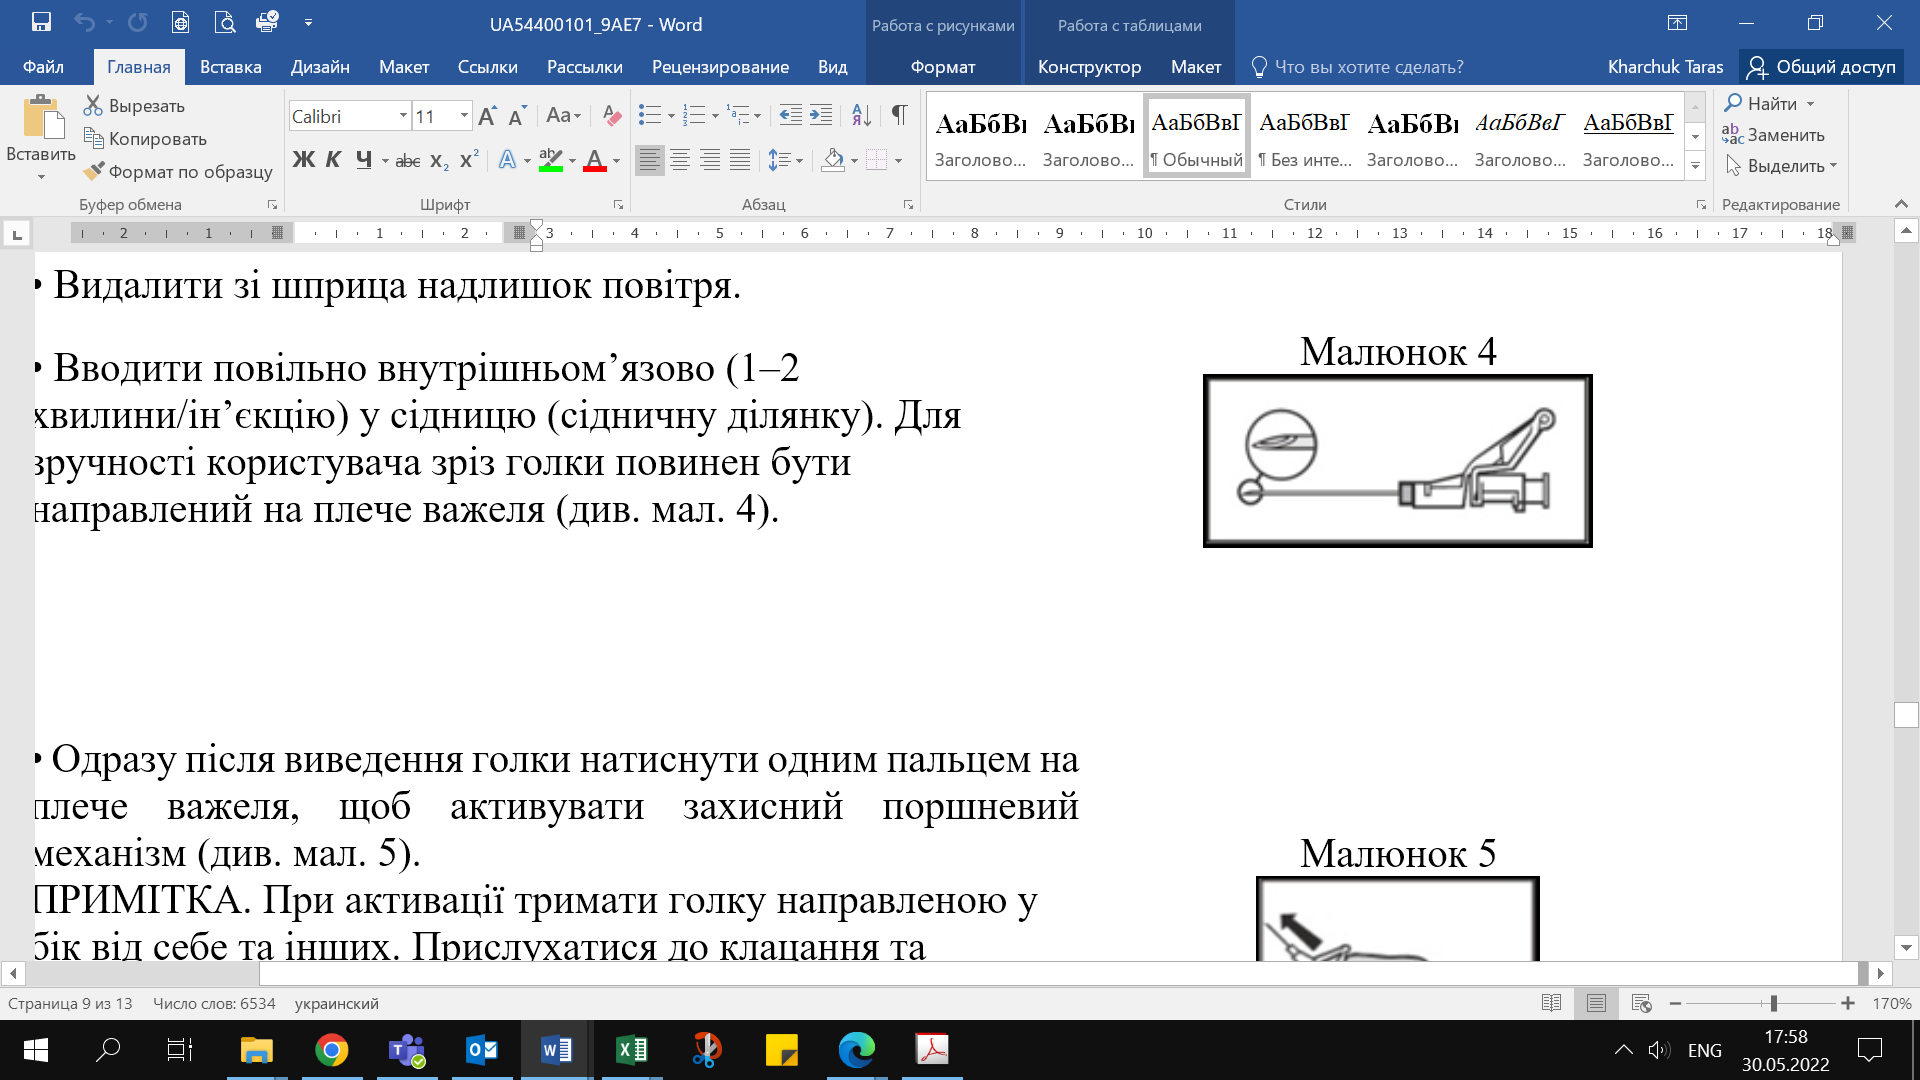Align the text right

[x=710, y=160]
